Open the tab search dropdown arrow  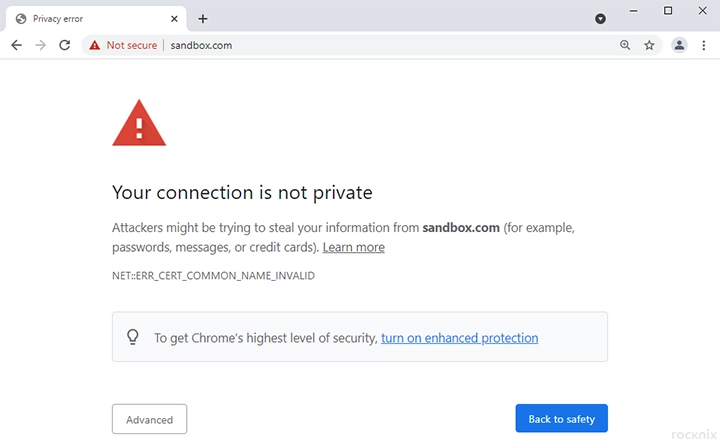coord(600,19)
